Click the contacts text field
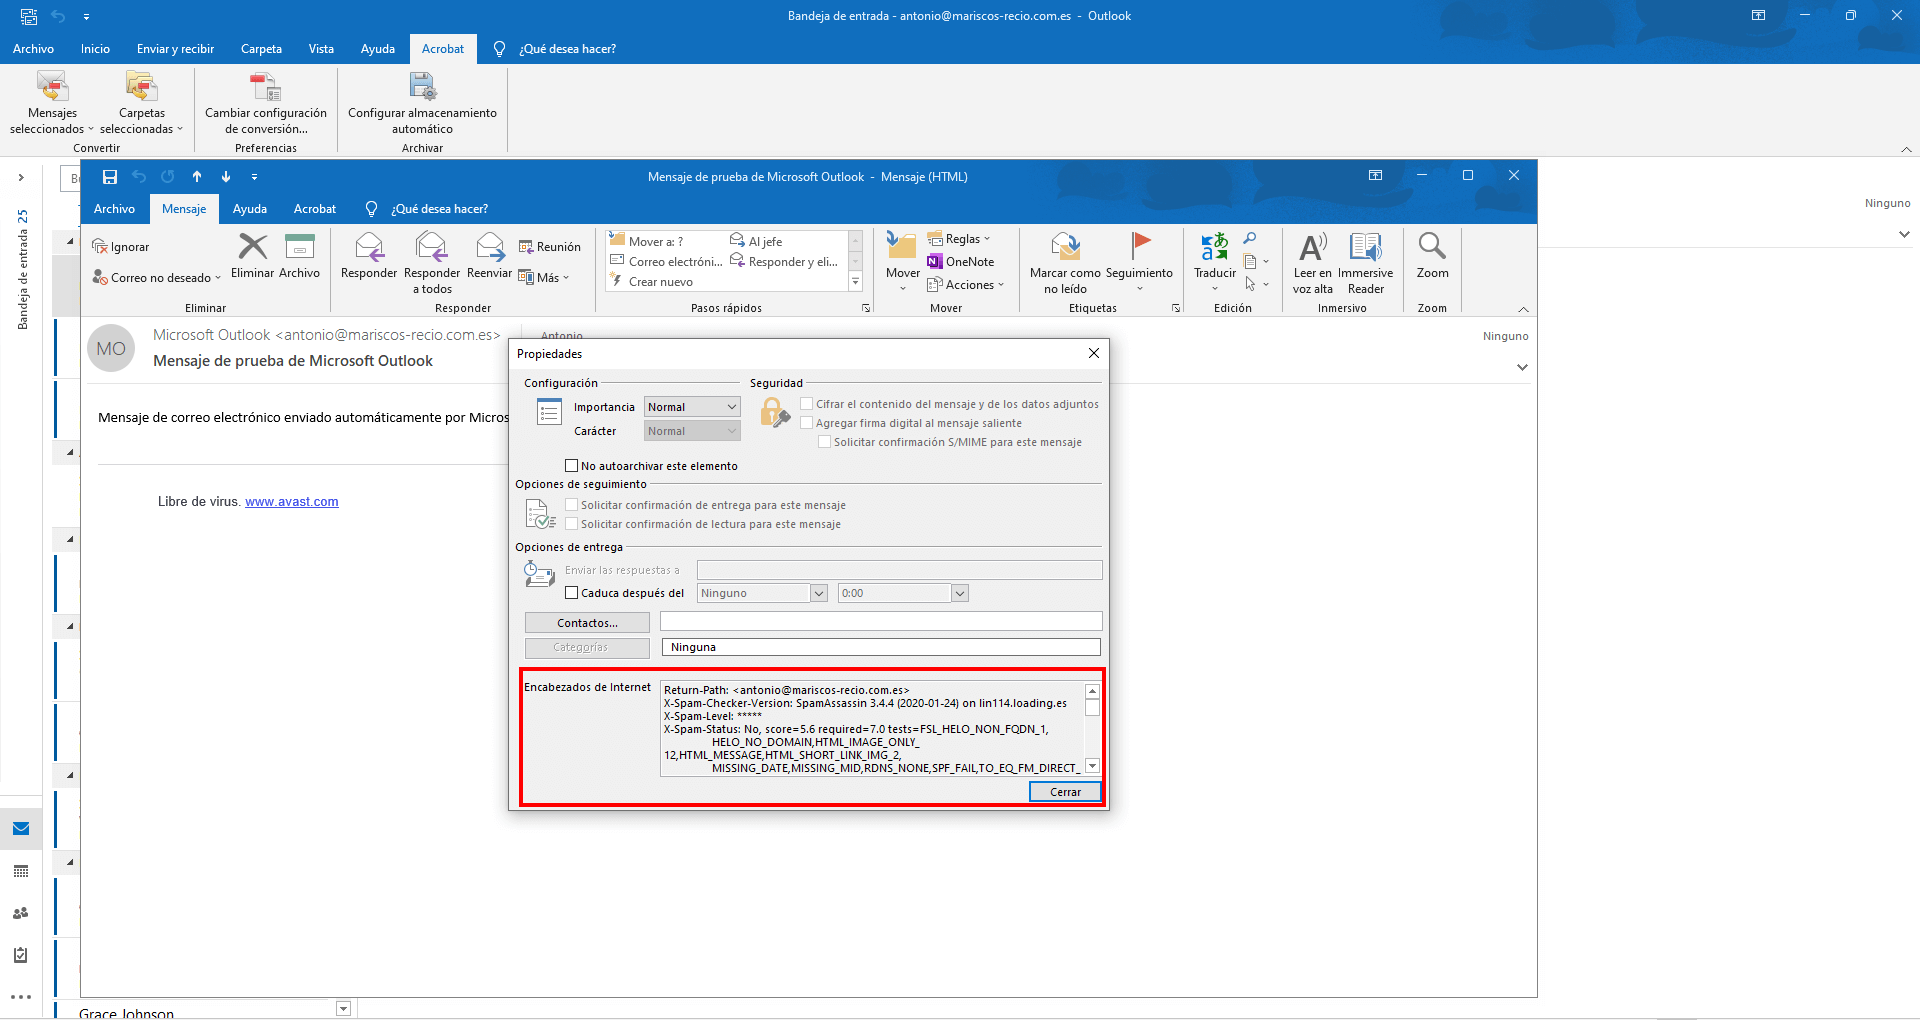The height and width of the screenshot is (1020, 1920). pyautogui.click(x=881, y=621)
